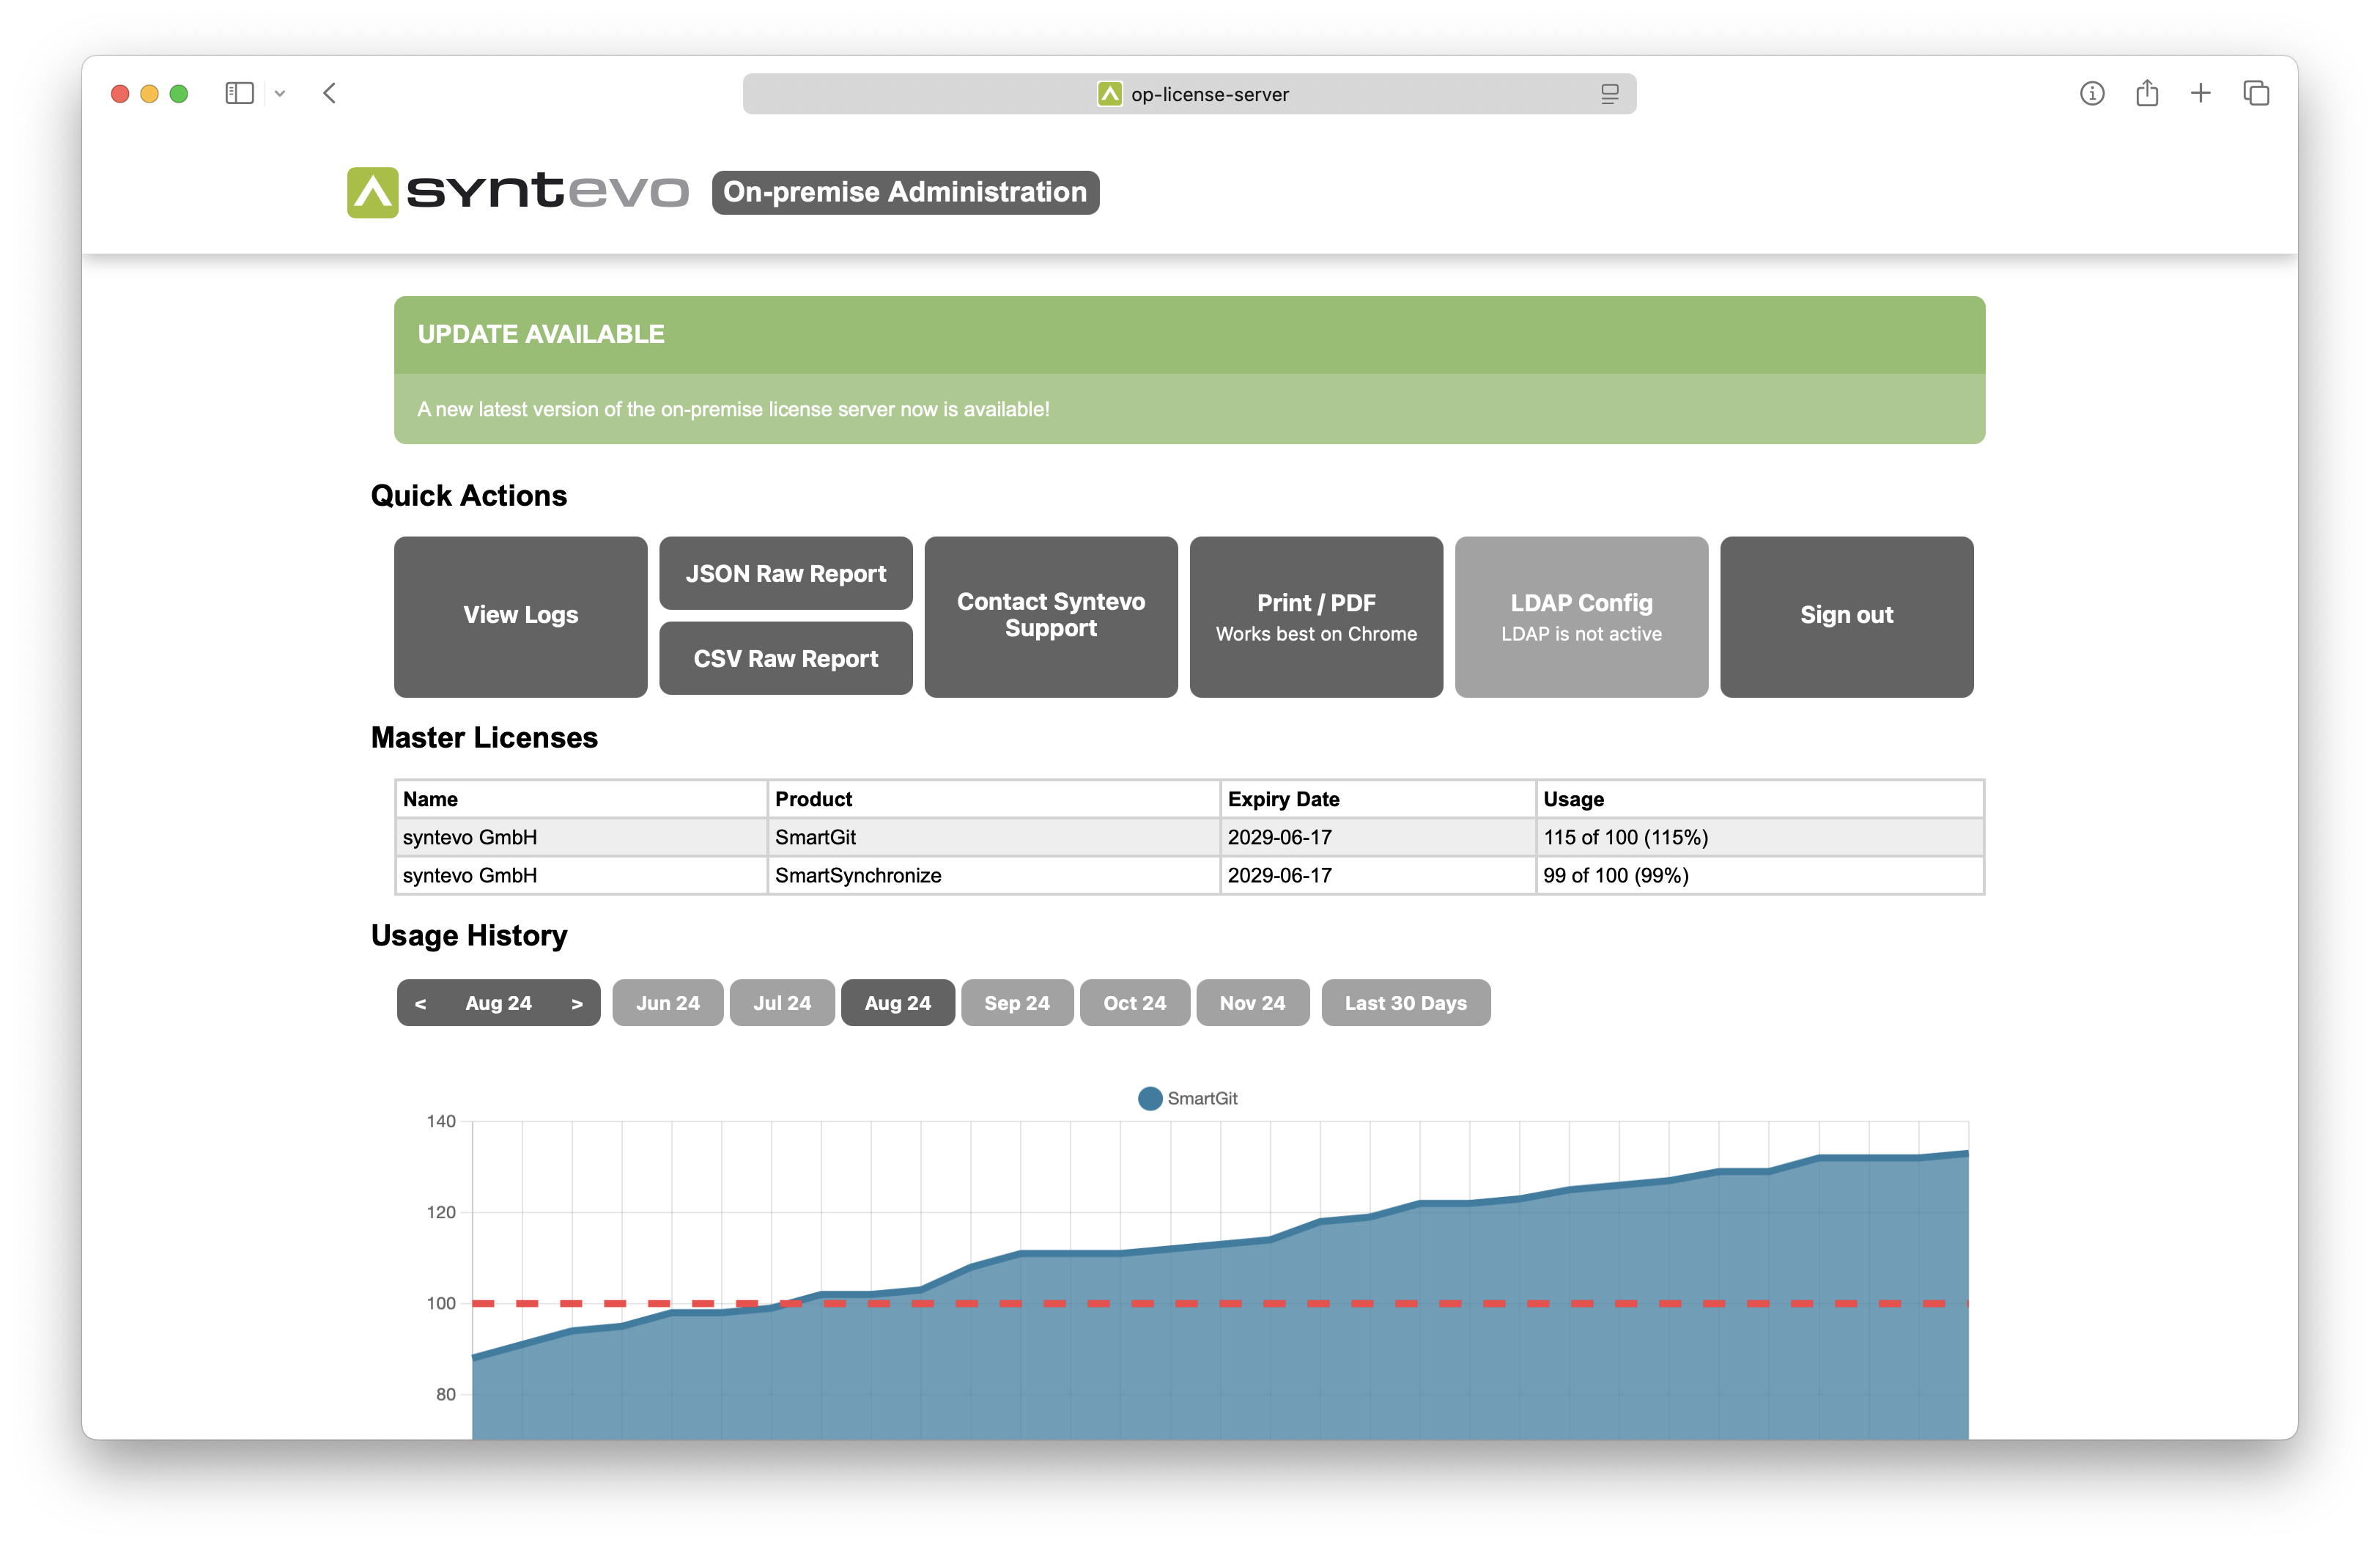Toggle the Safari sidebar icon
The width and height of the screenshot is (2380, 1548).
(x=239, y=93)
